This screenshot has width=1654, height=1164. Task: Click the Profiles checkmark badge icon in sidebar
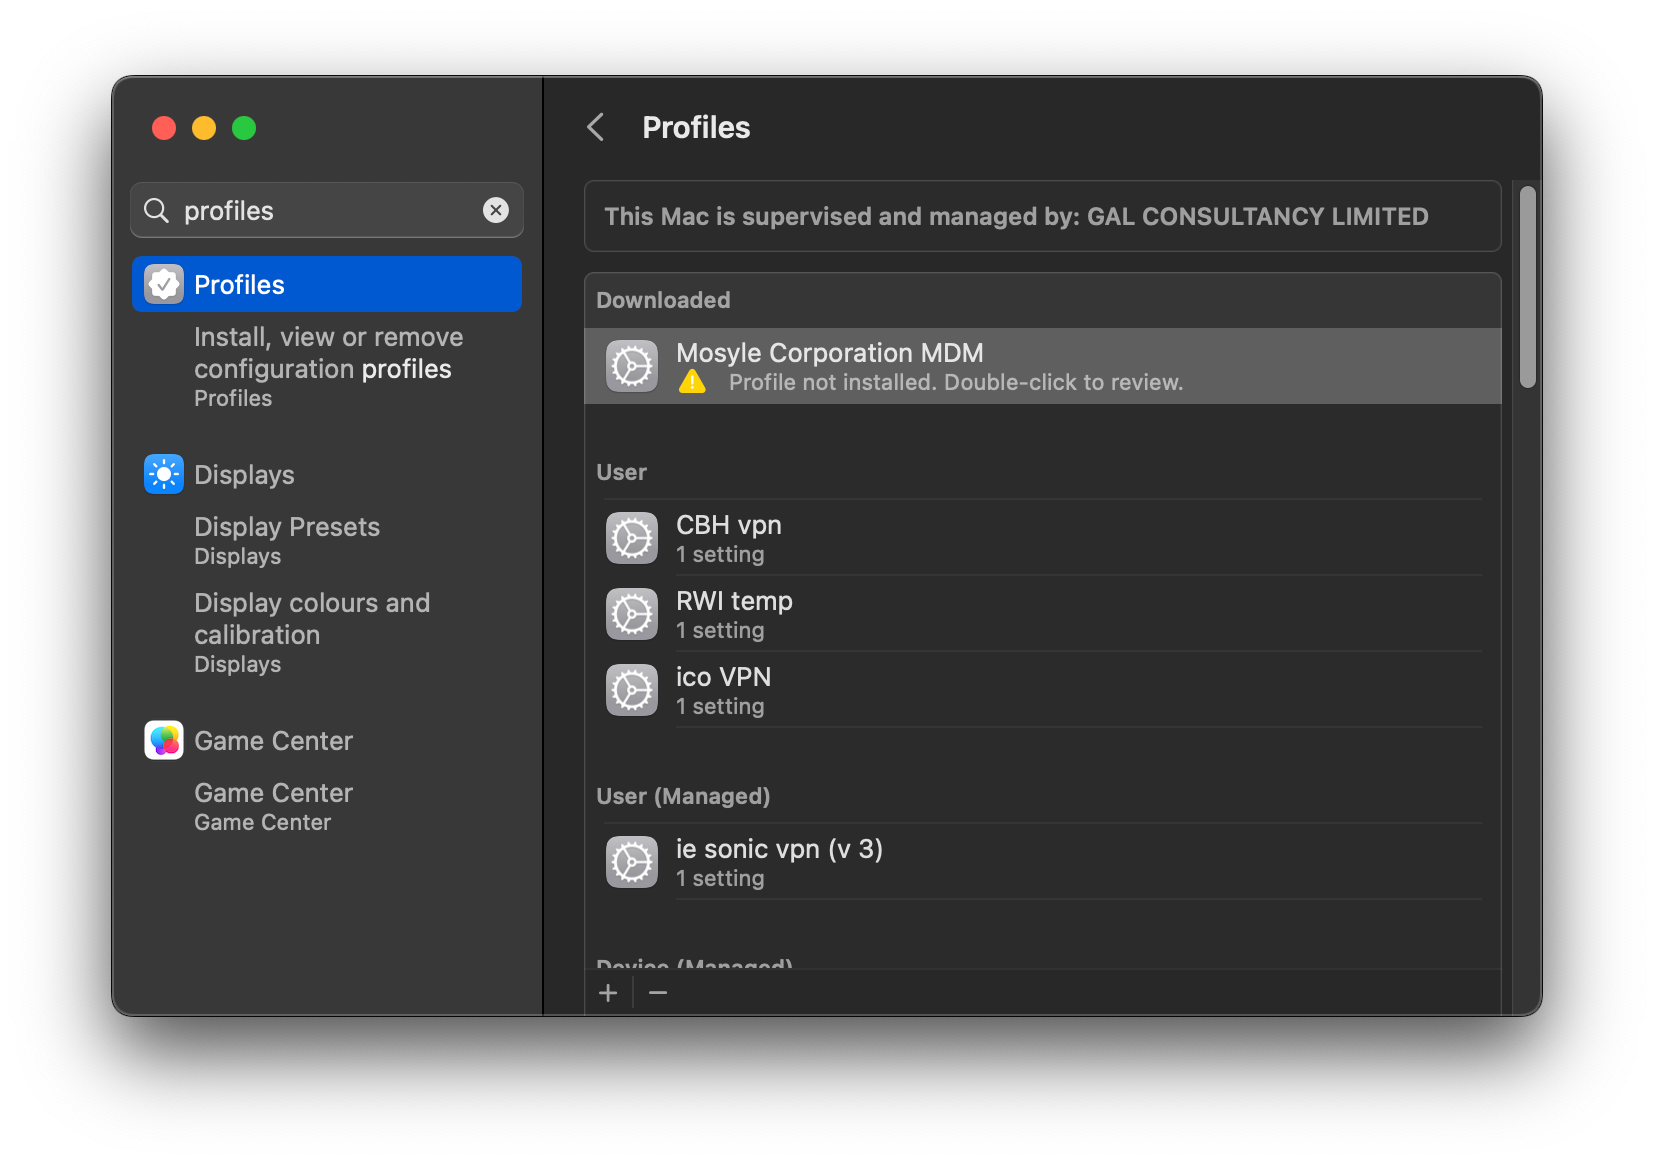pos(164,284)
